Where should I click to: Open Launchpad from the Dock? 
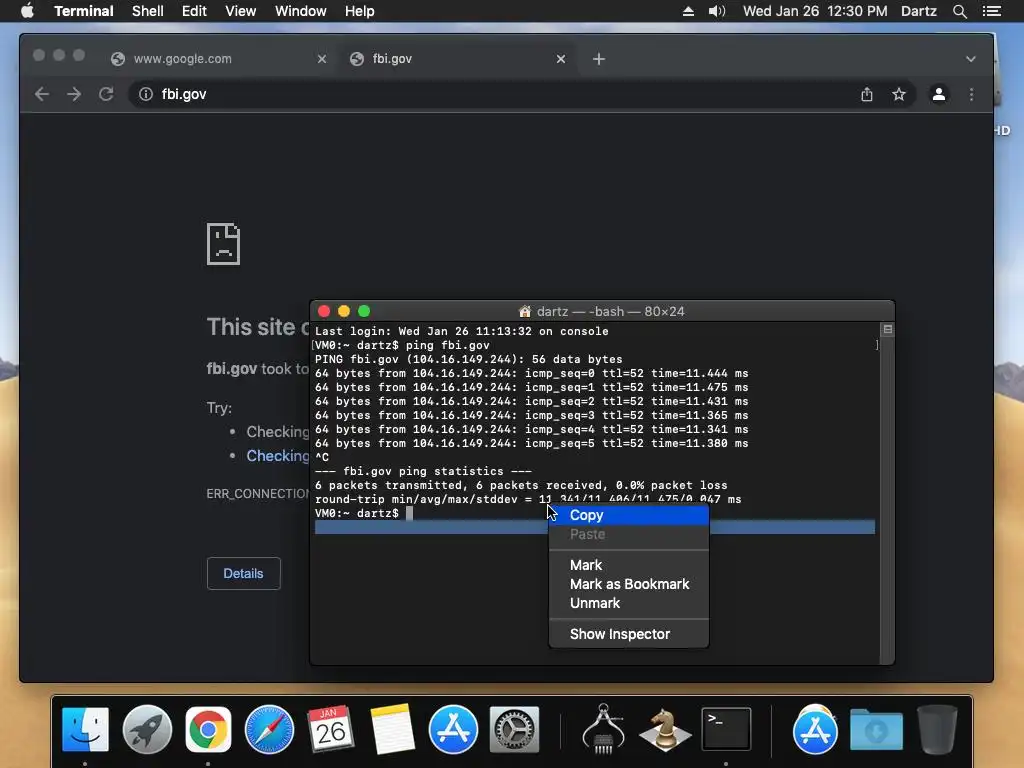(147, 729)
